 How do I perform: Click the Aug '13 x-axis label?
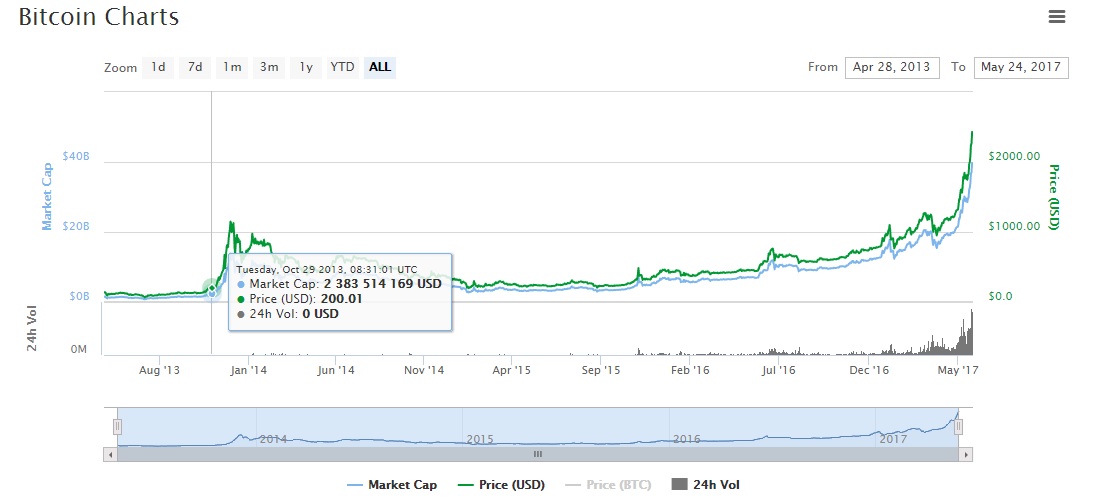[159, 370]
